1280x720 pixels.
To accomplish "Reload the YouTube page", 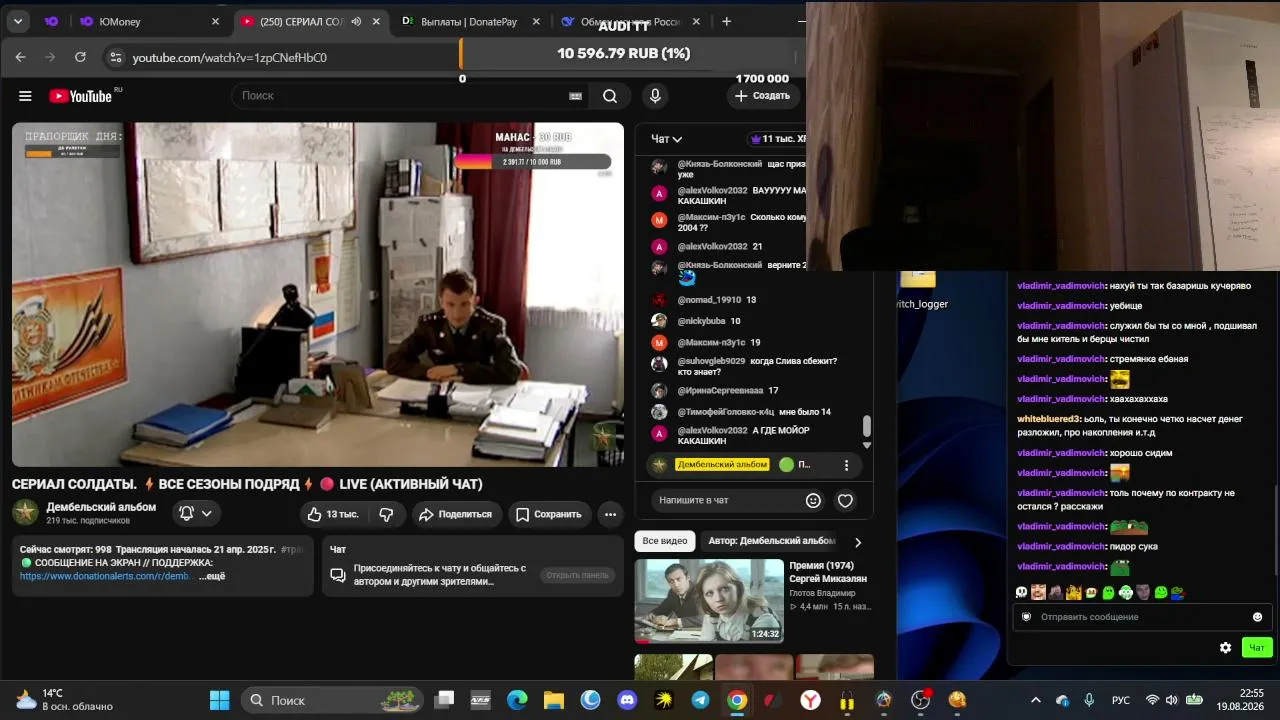I will pos(80,57).
